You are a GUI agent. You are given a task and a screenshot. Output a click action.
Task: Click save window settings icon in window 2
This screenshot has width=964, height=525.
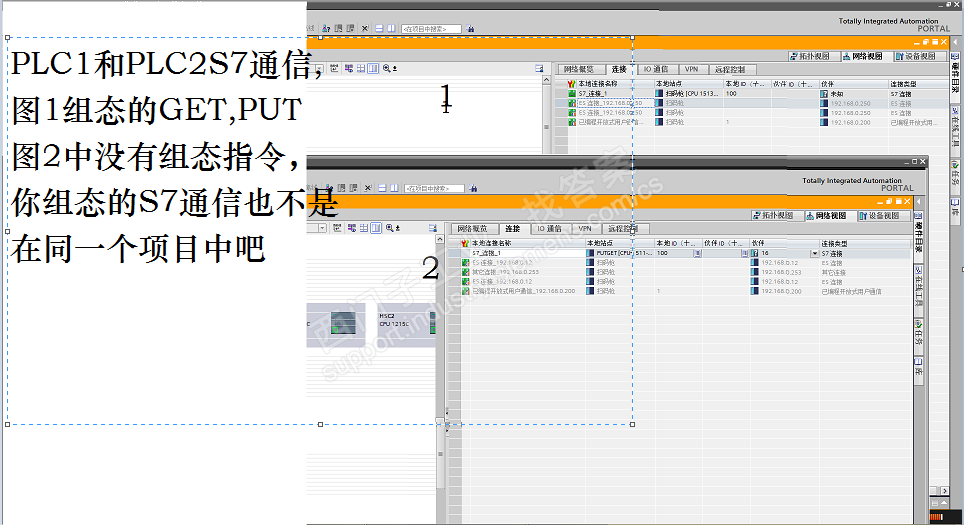[x=432, y=228]
